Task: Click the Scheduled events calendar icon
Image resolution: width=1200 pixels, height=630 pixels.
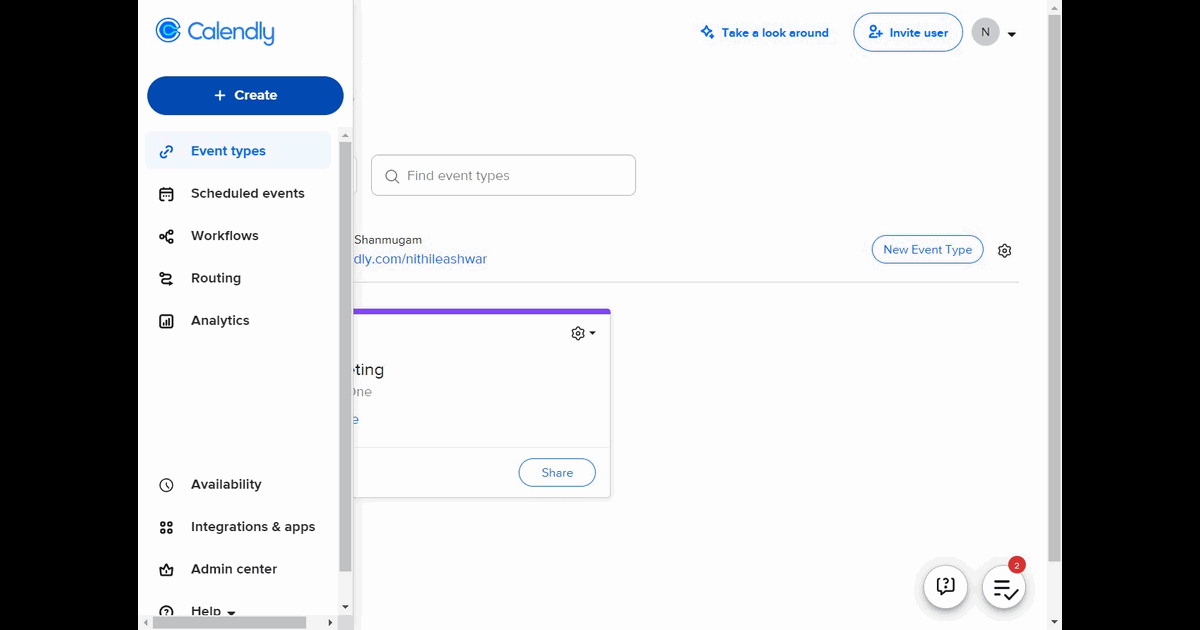Action: [x=167, y=194]
